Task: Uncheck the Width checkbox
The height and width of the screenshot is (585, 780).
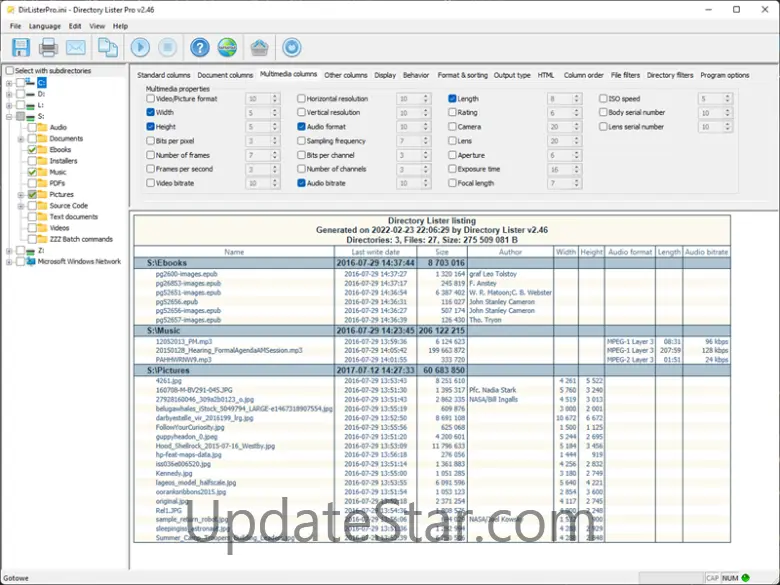Action: point(150,112)
